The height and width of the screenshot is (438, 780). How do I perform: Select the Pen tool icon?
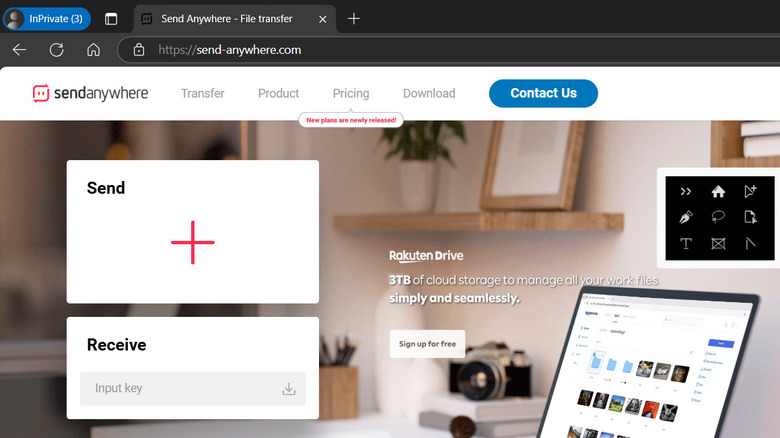pyautogui.click(x=685, y=217)
